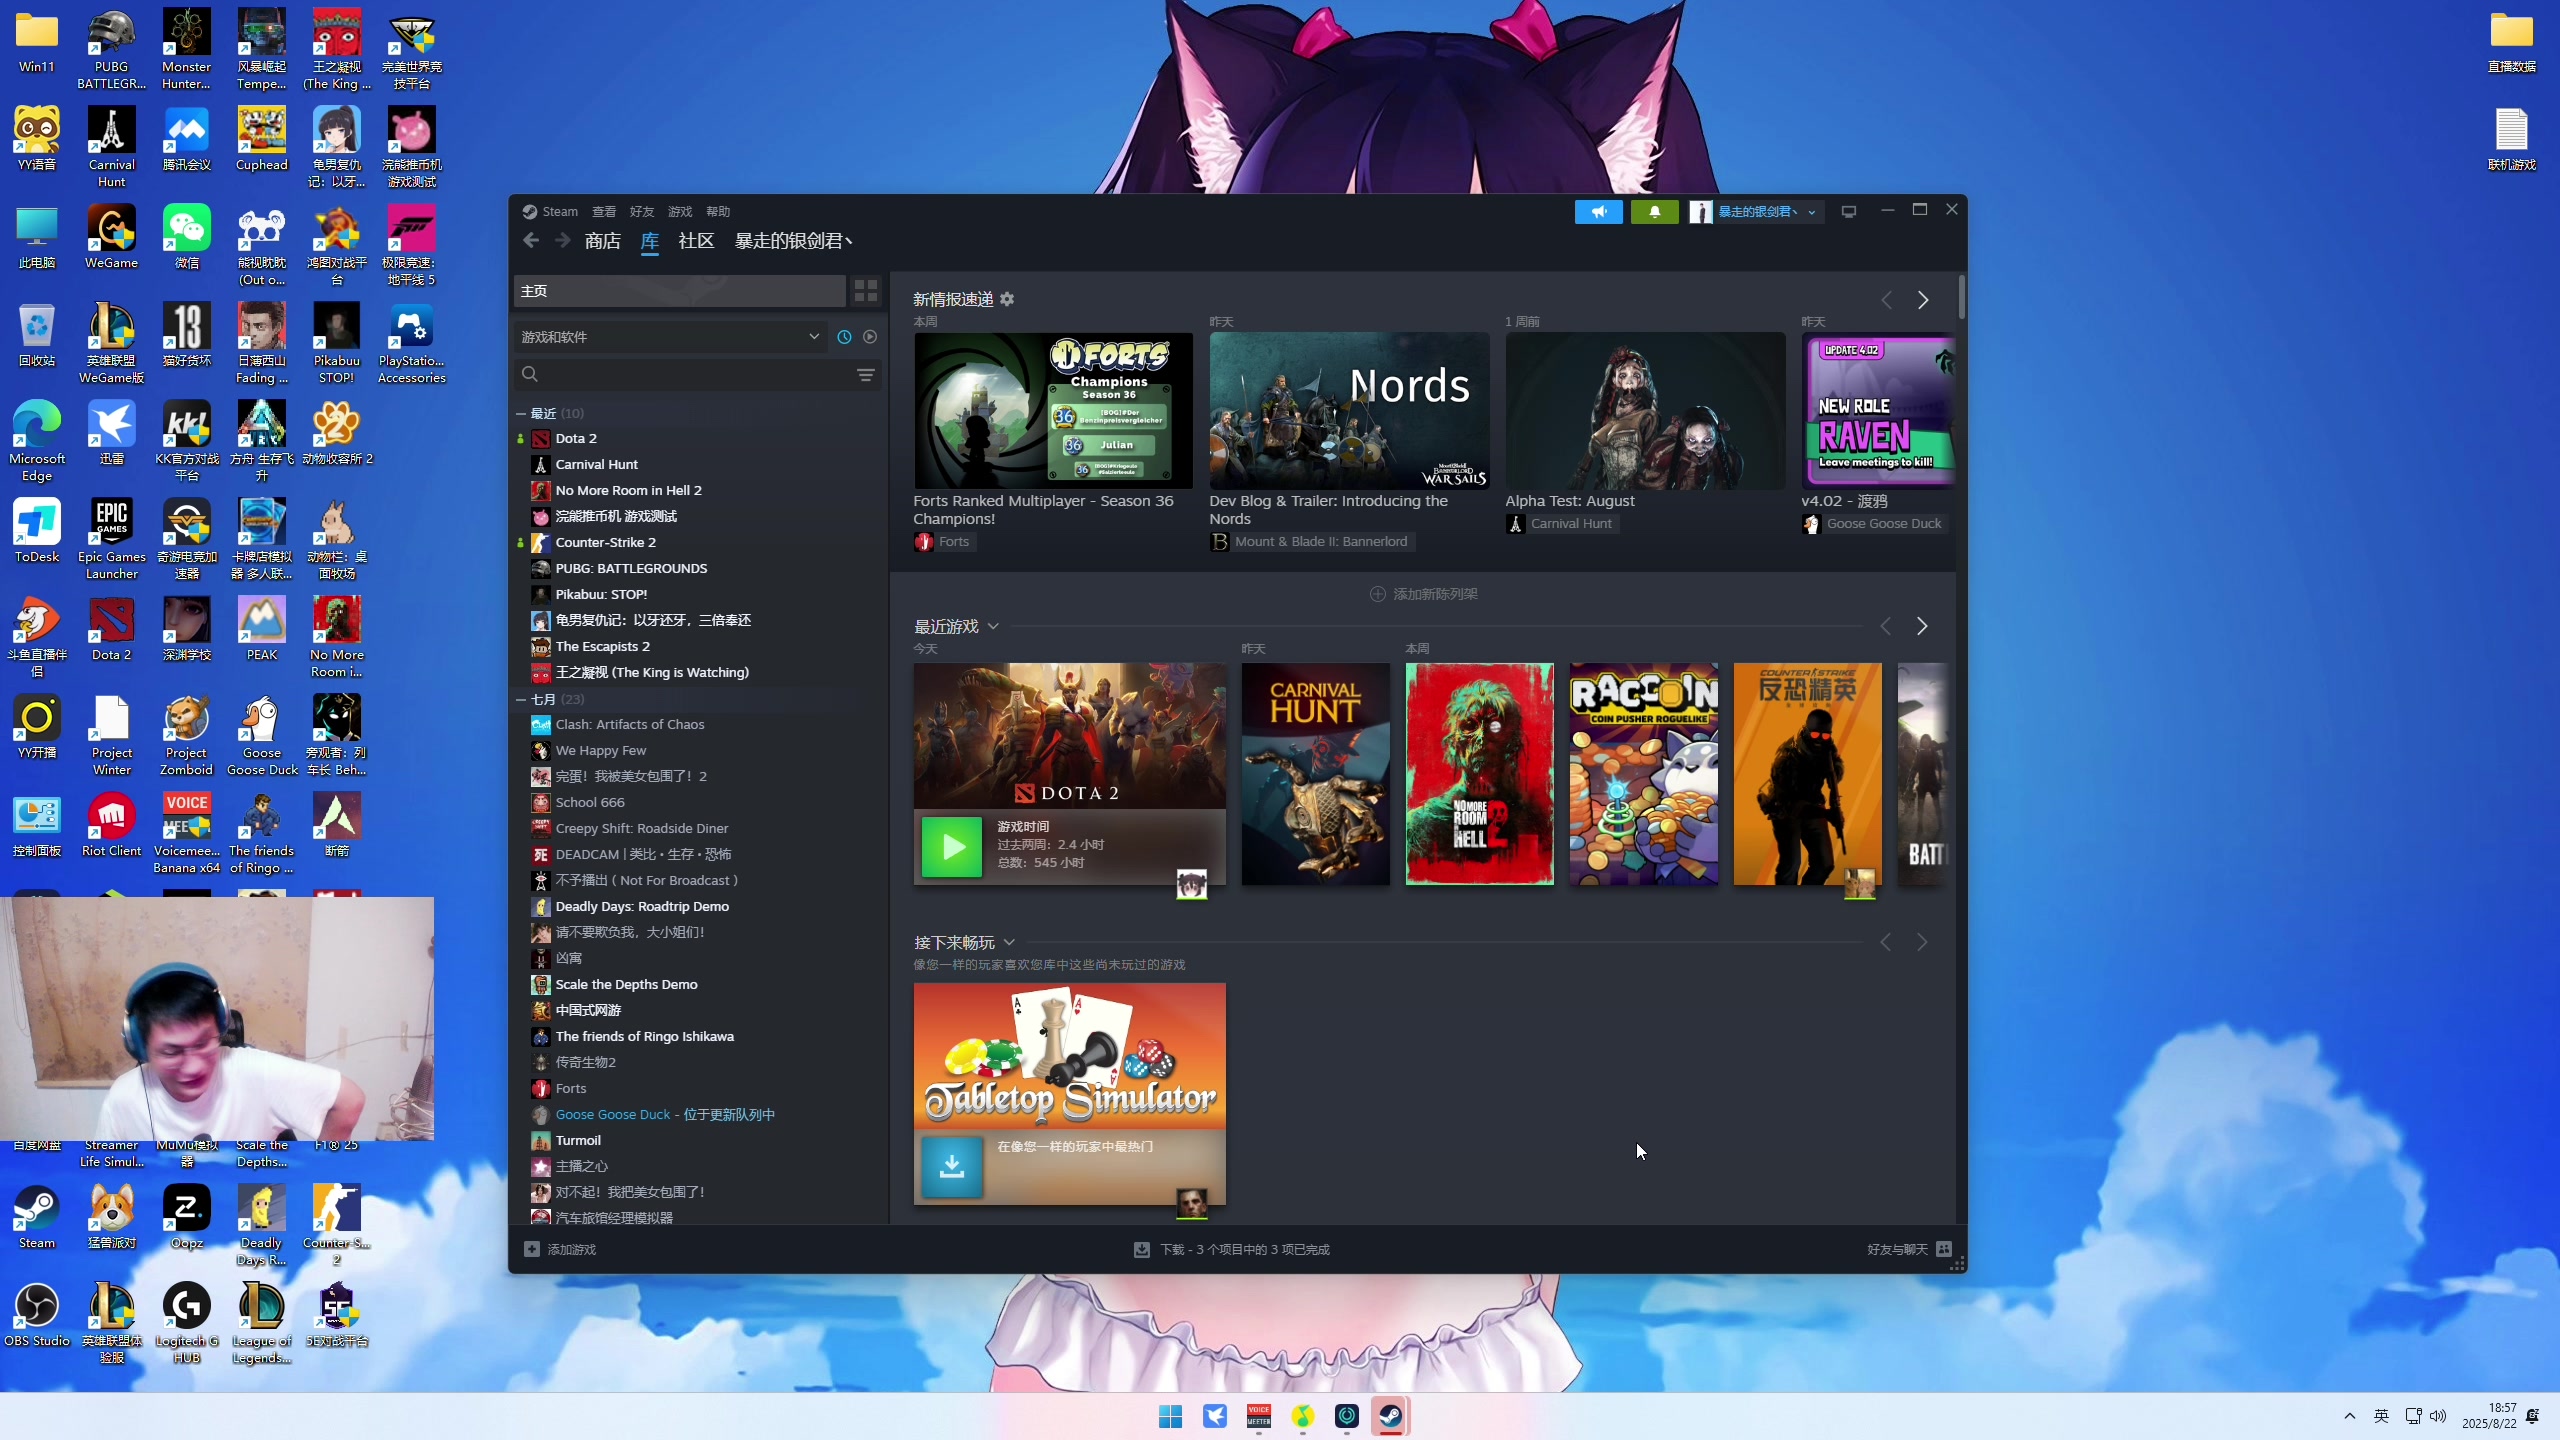Open the Dota 2 desktop shortcut

click(x=111, y=629)
